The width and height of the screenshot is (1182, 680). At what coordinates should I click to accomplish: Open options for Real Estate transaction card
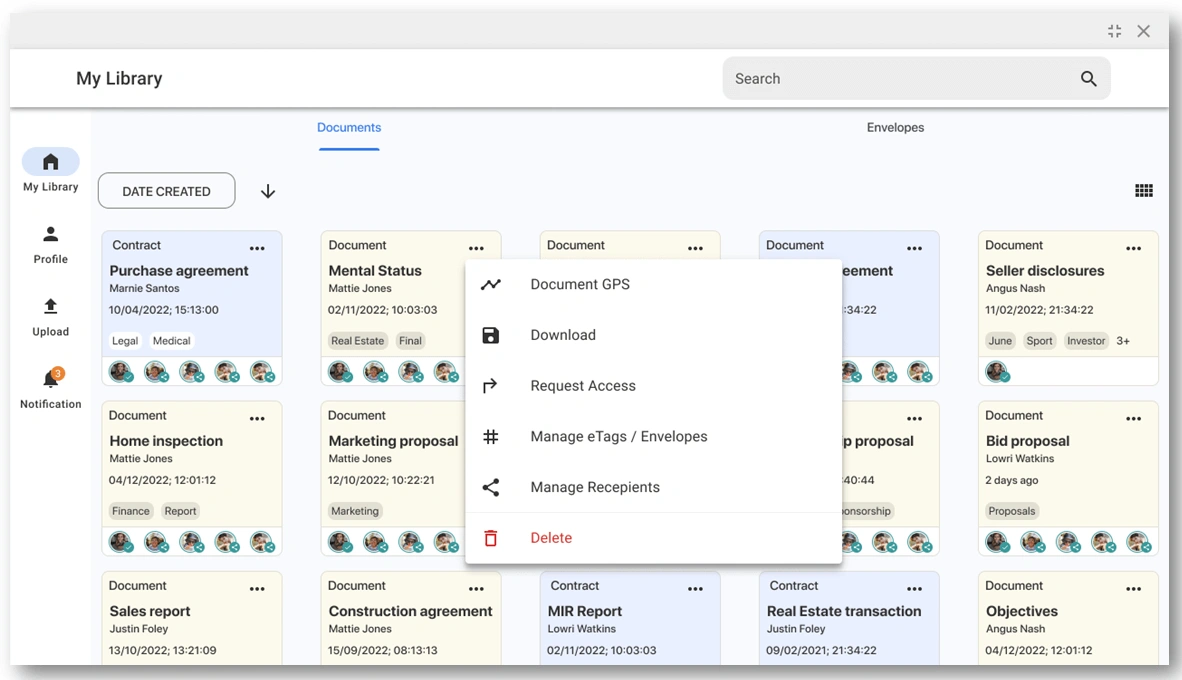pyautogui.click(x=914, y=589)
